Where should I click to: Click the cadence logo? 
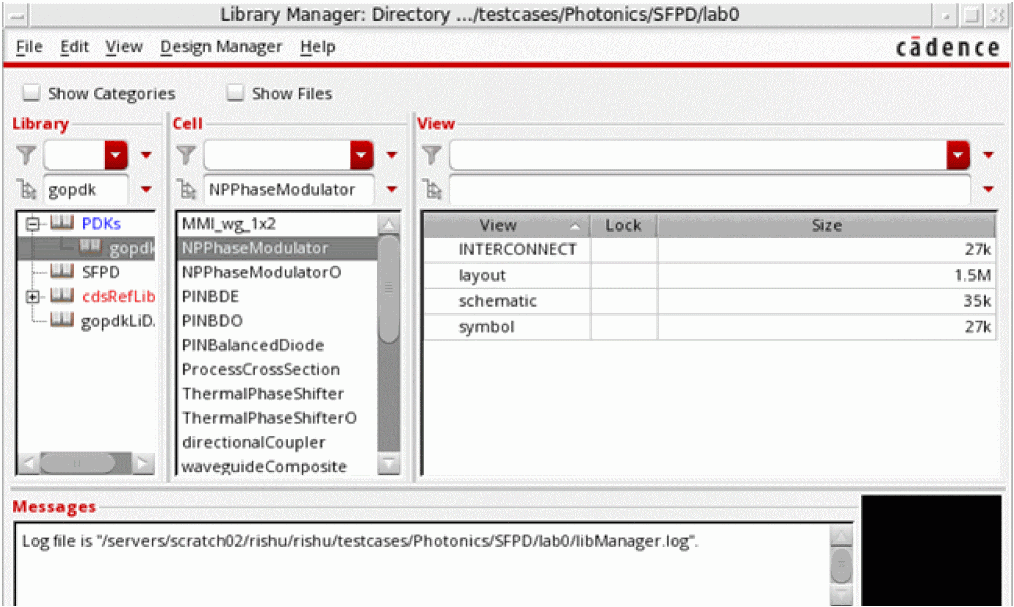click(x=947, y=47)
